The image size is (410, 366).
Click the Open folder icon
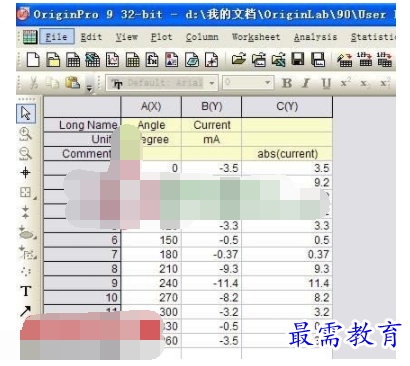click(239, 60)
